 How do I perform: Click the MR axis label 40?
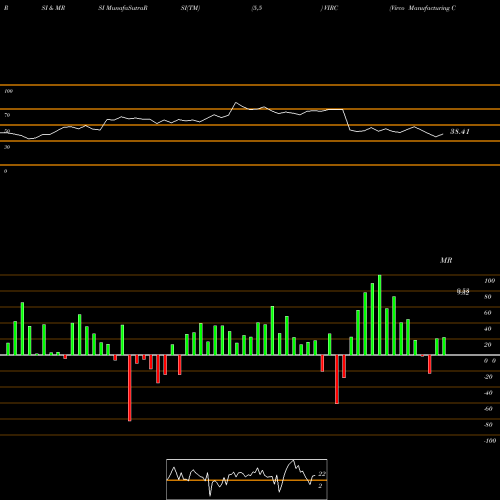487,329
